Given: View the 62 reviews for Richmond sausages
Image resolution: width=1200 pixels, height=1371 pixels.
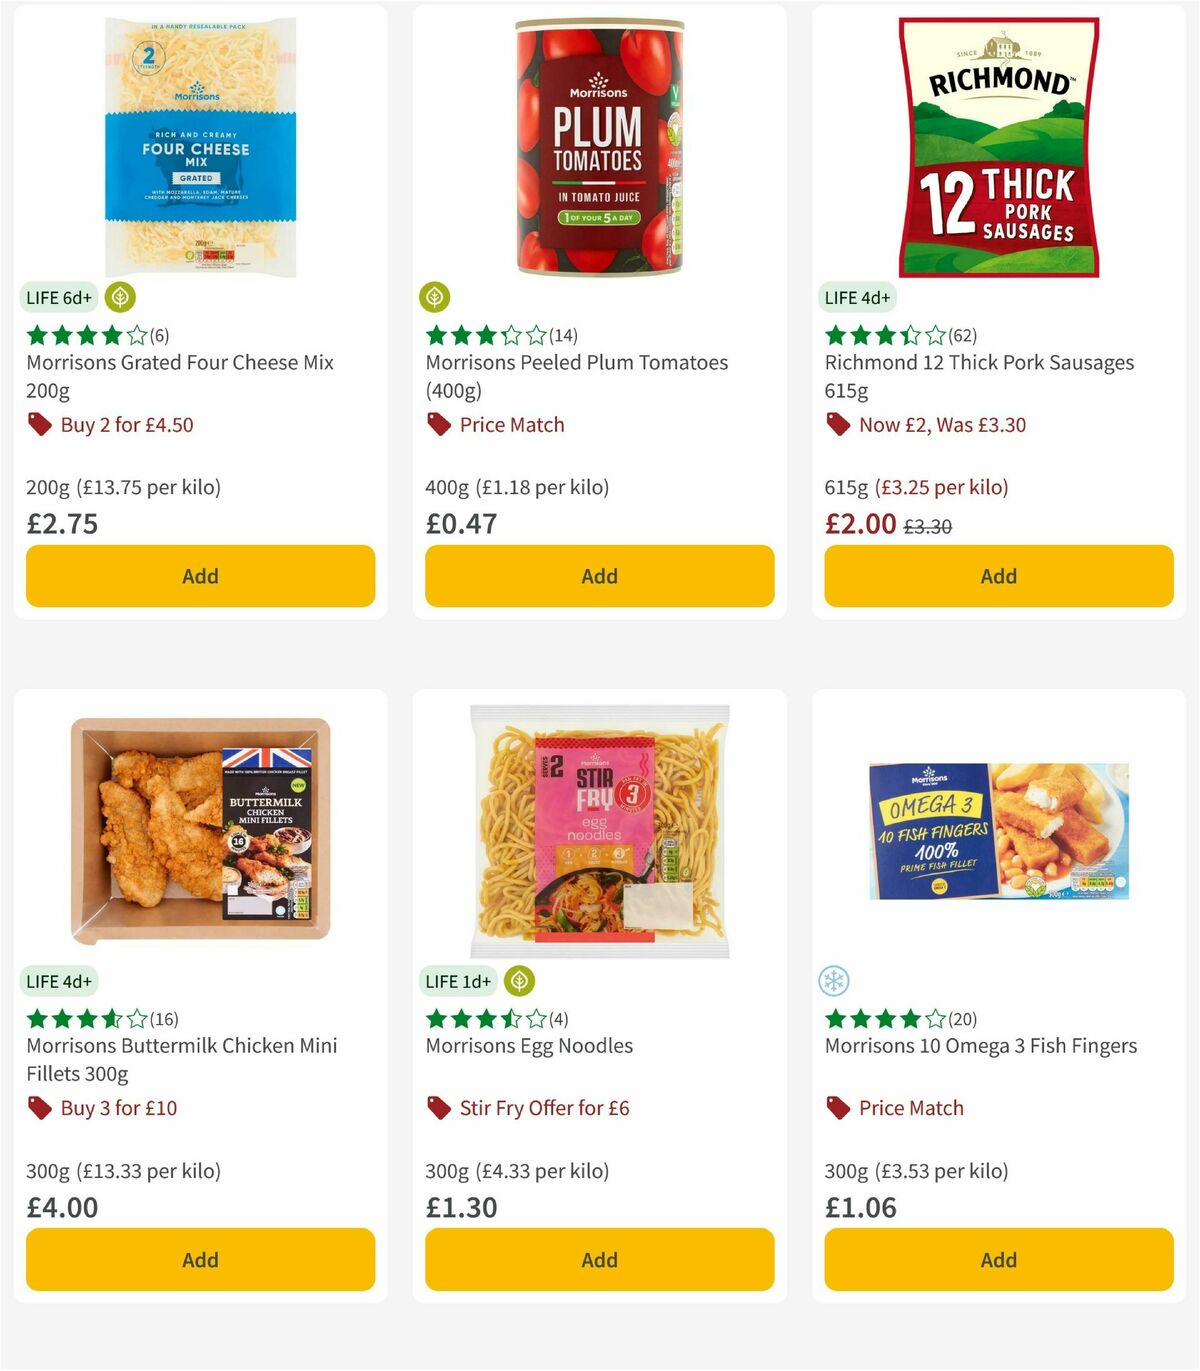Looking at the screenshot, I should point(961,336).
